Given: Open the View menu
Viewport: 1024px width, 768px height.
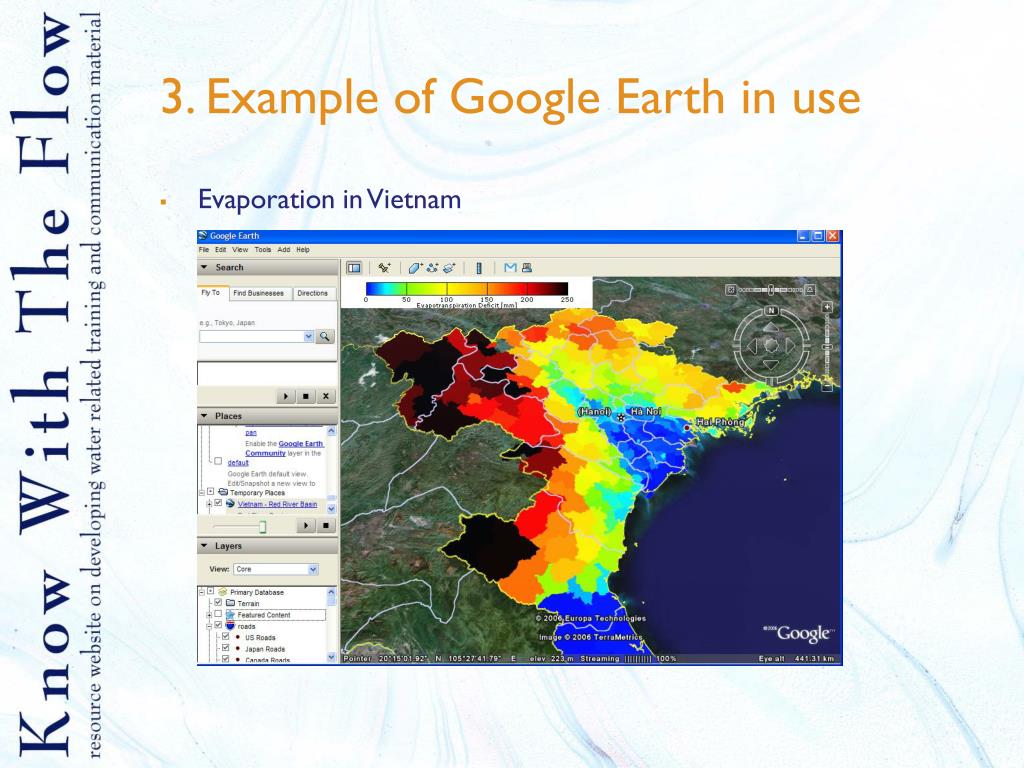Looking at the screenshot, I should click(x=240, y=249).
